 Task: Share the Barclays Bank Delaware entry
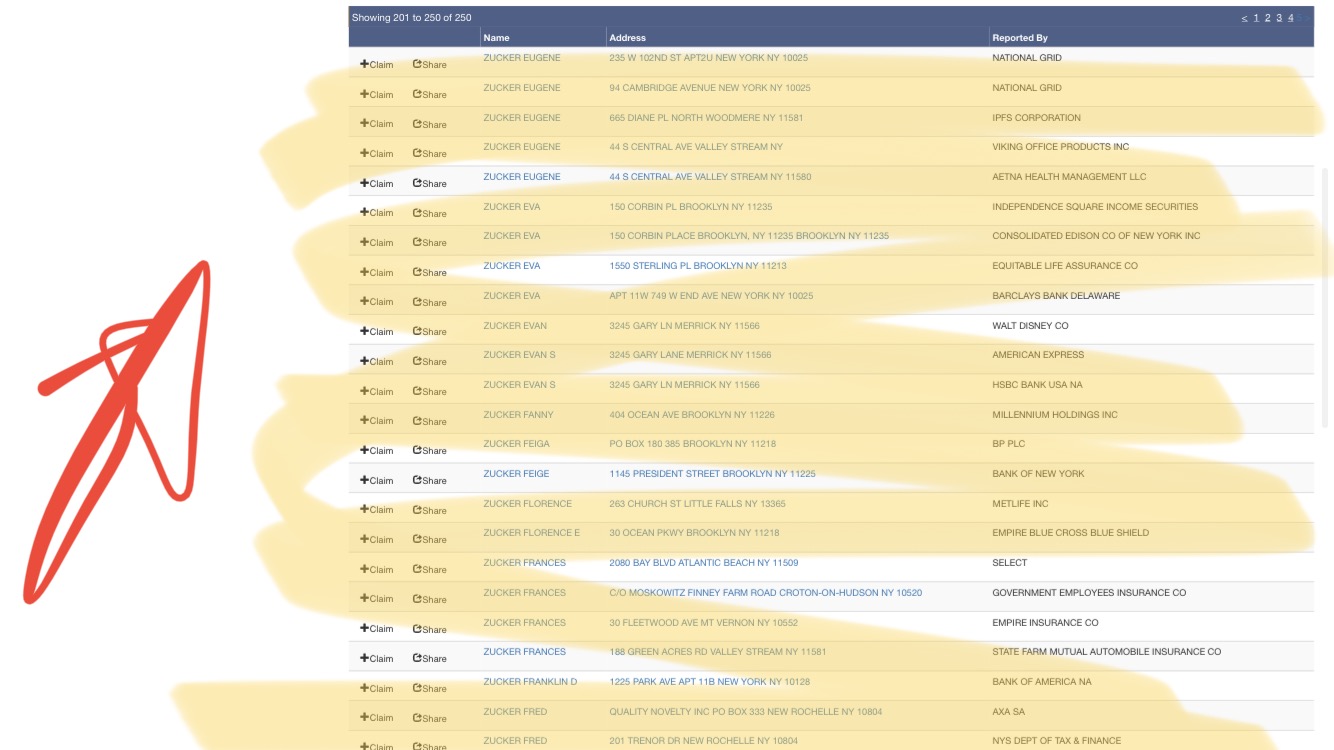(430, 302)
